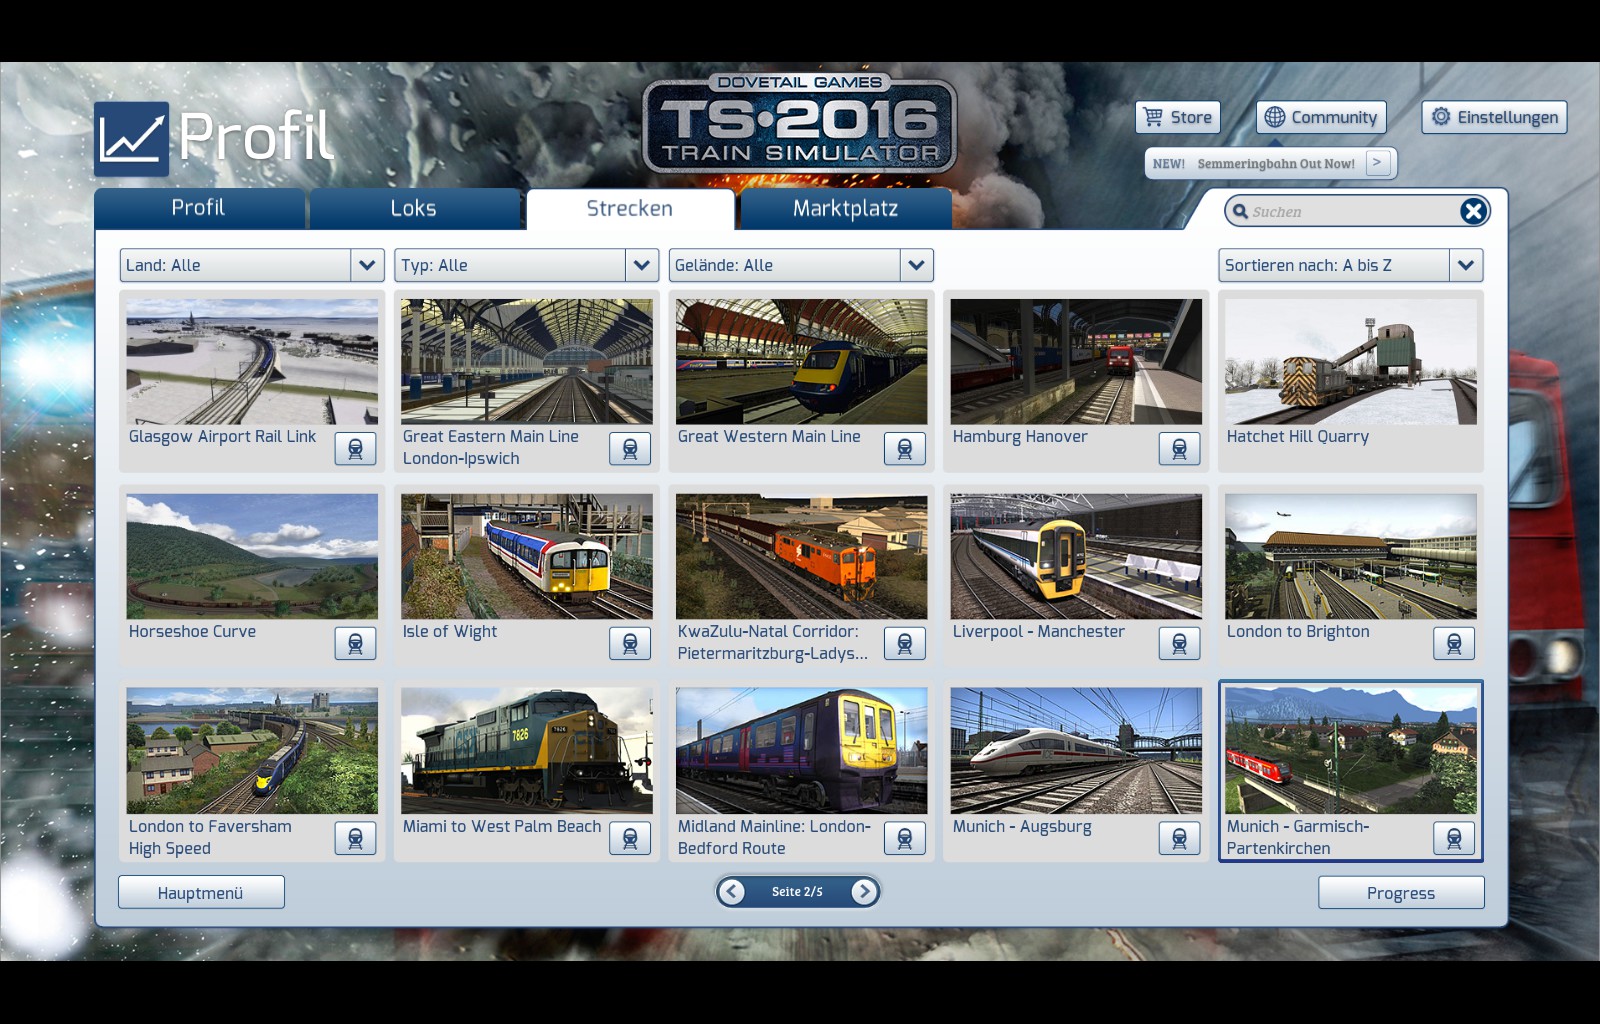The height and width of the screenshot is (1024, 1600).
Task: Click the Hatchet Hill Quarry title
Action: pyautogui.click(x=1298, y=436)
